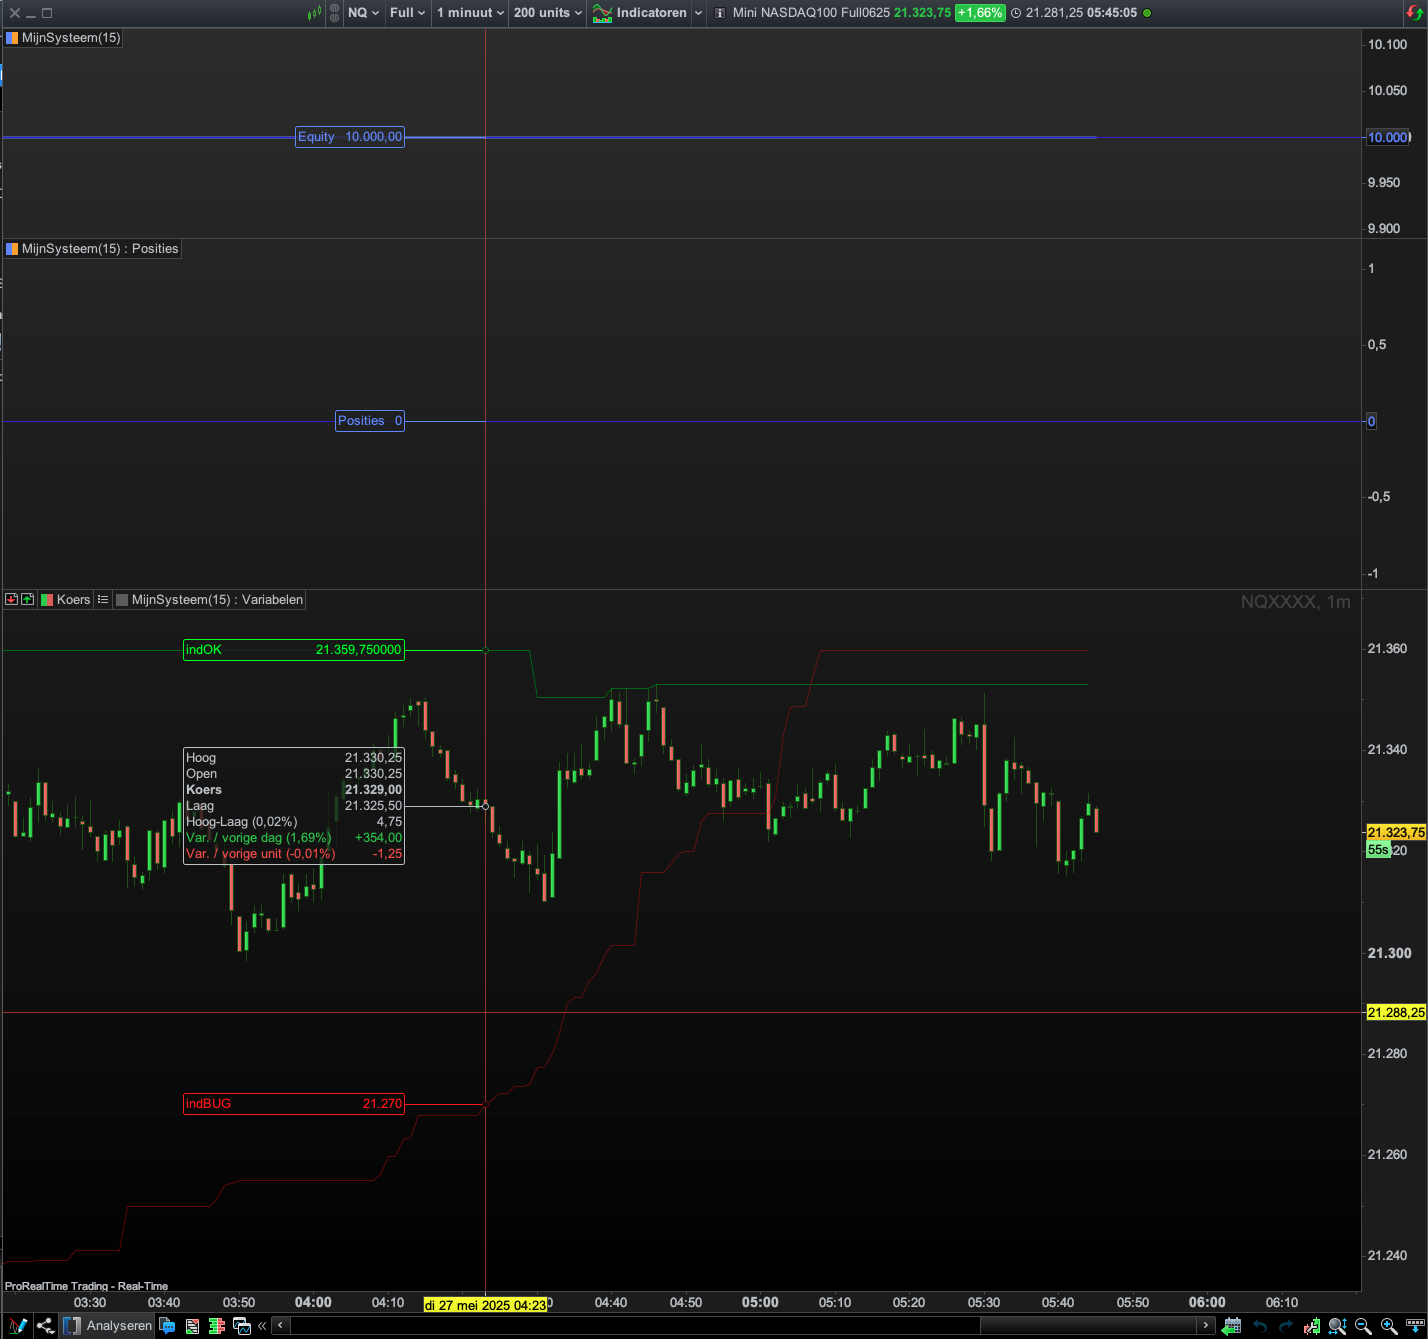This screenshot has height=1339, width=1428.
Task: Open the order list icon
Action: click(x=192, y=1326)
